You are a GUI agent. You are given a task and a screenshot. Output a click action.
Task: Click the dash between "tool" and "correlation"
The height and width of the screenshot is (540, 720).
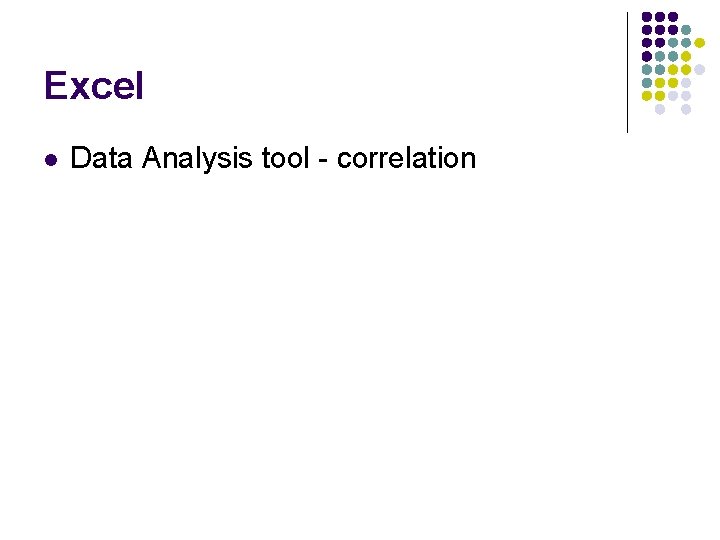(323, 161)
